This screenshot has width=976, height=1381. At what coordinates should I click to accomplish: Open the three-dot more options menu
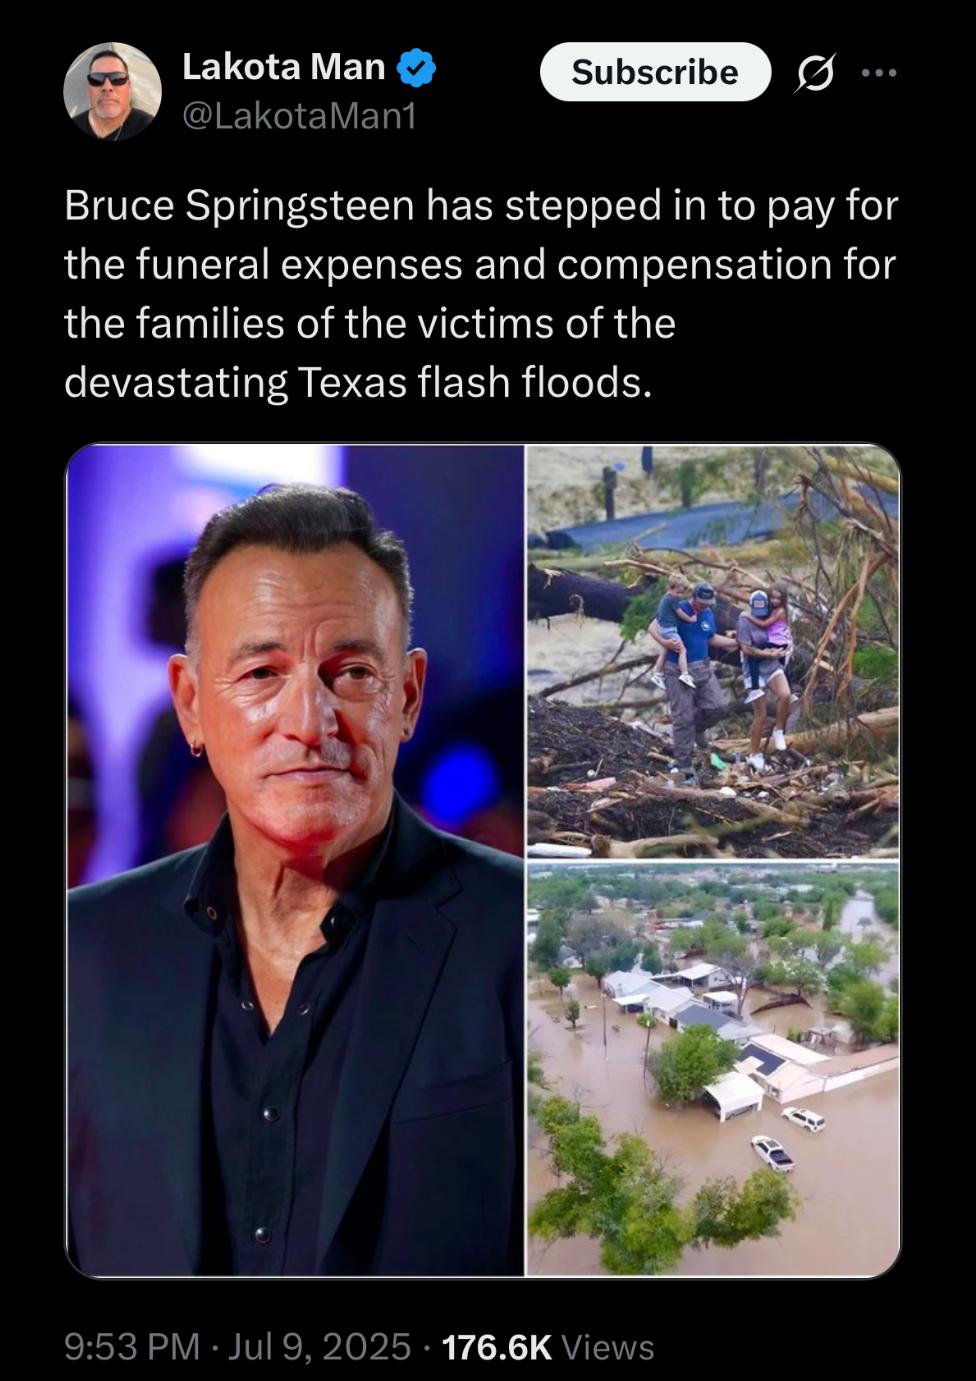pos(879,73)
